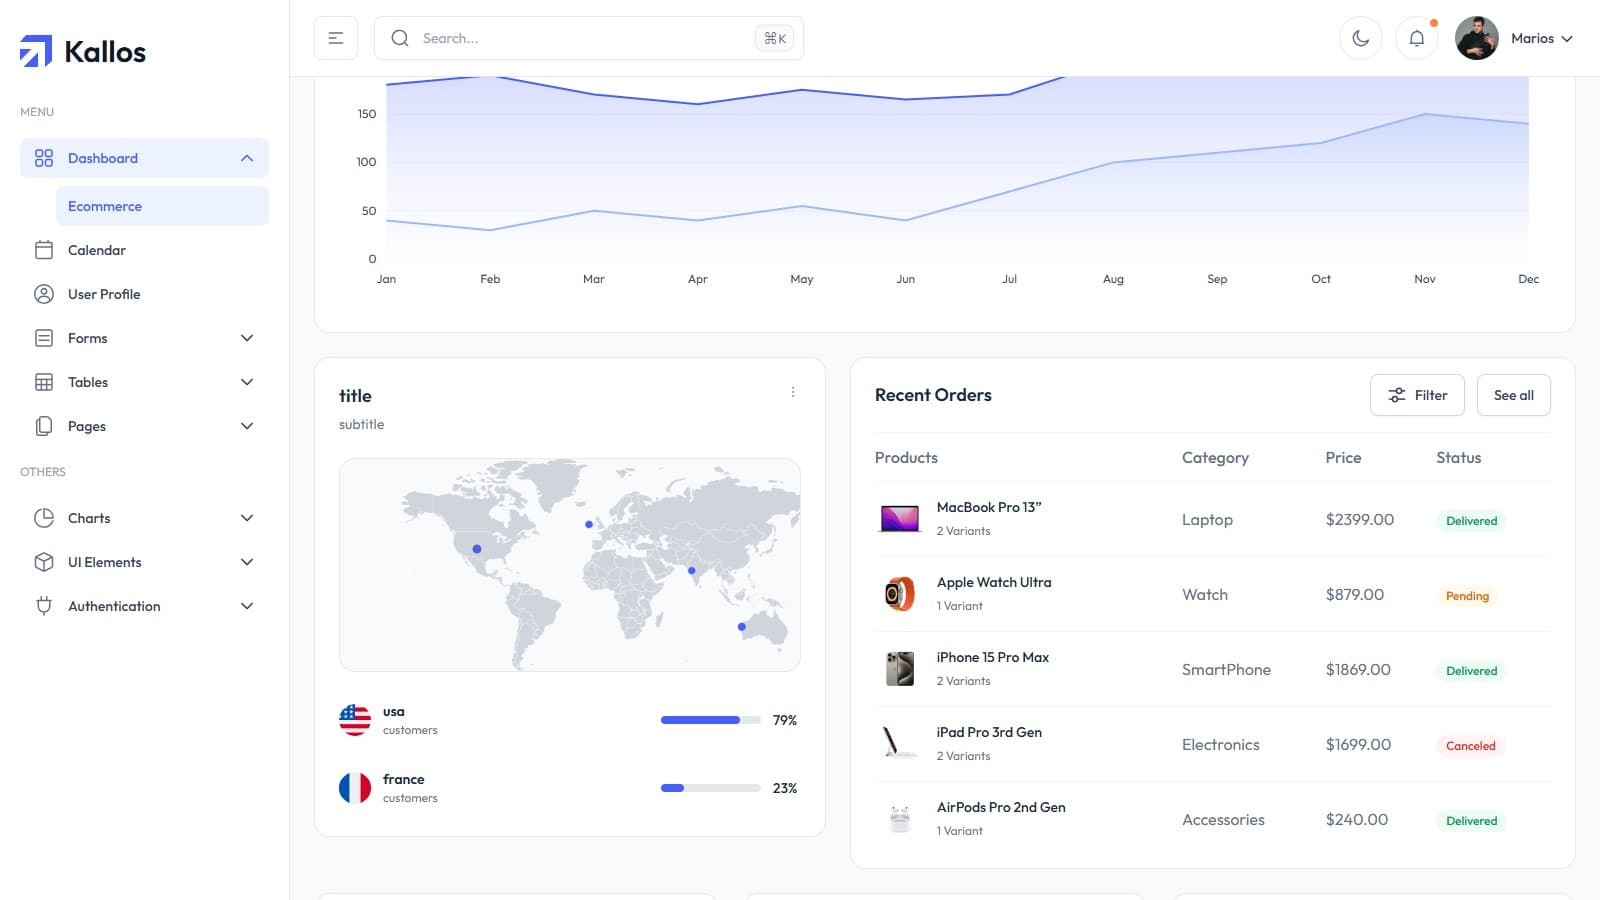The width and height of the screenshot is (1600, 900).
Task: Click the search magnifier icon
Action: click(x=400, y=38)
